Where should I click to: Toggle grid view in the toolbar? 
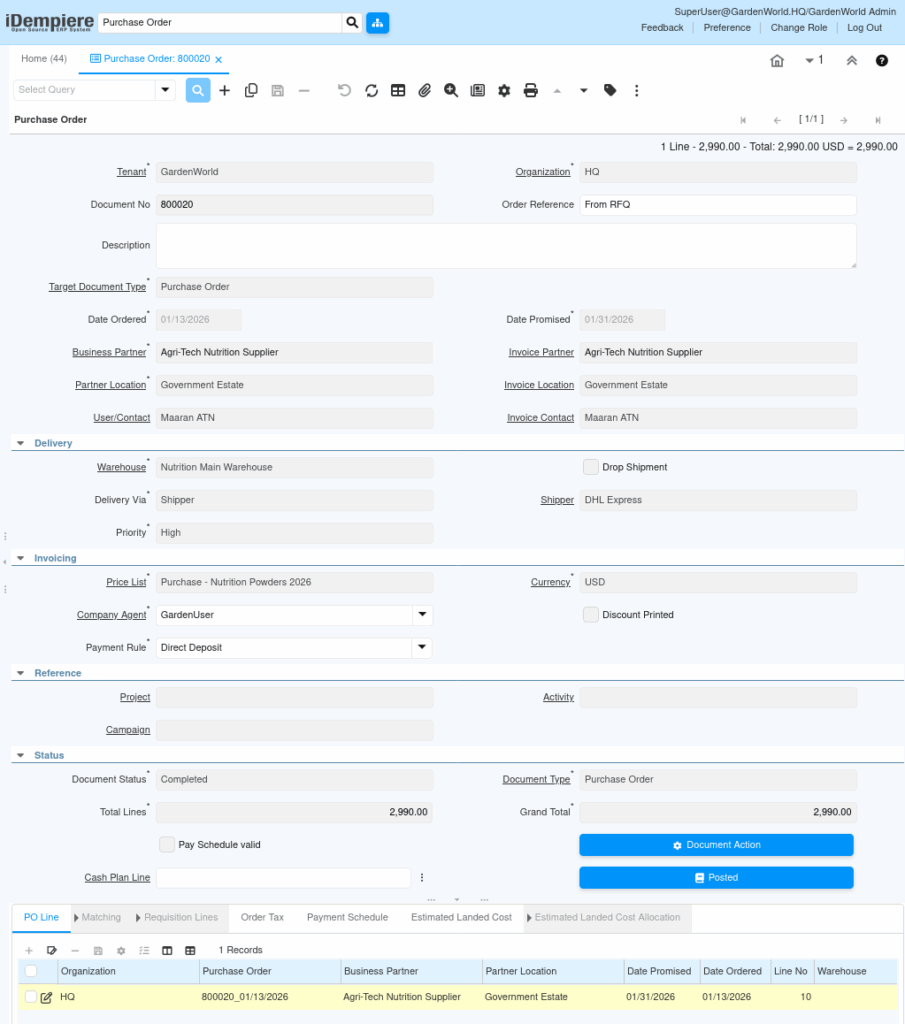coord(398,90)
